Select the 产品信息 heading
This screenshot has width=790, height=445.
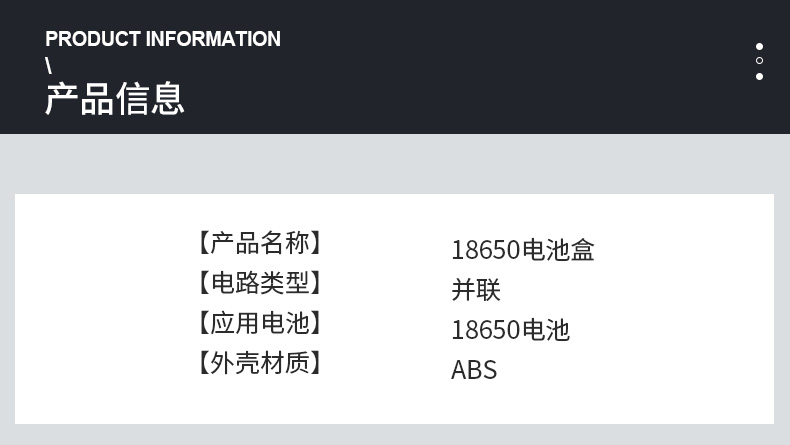pyautogui.click(x=115, y=99)
